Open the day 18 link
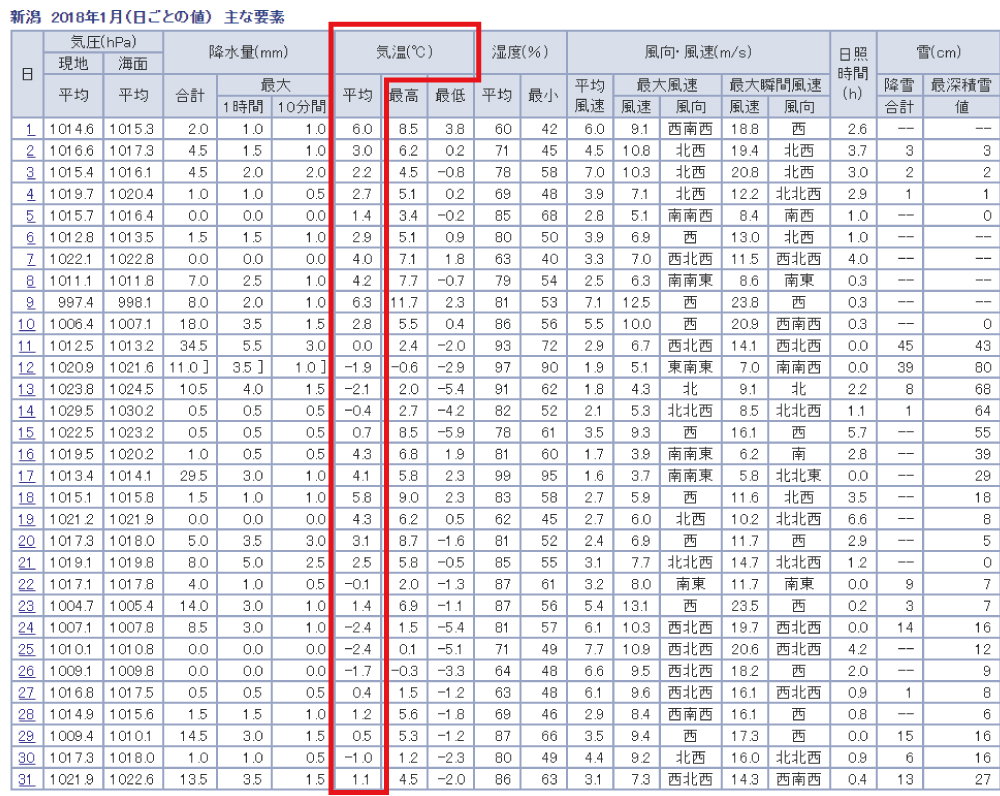Screen dimensions: 1000x796 tap(30, 497)
